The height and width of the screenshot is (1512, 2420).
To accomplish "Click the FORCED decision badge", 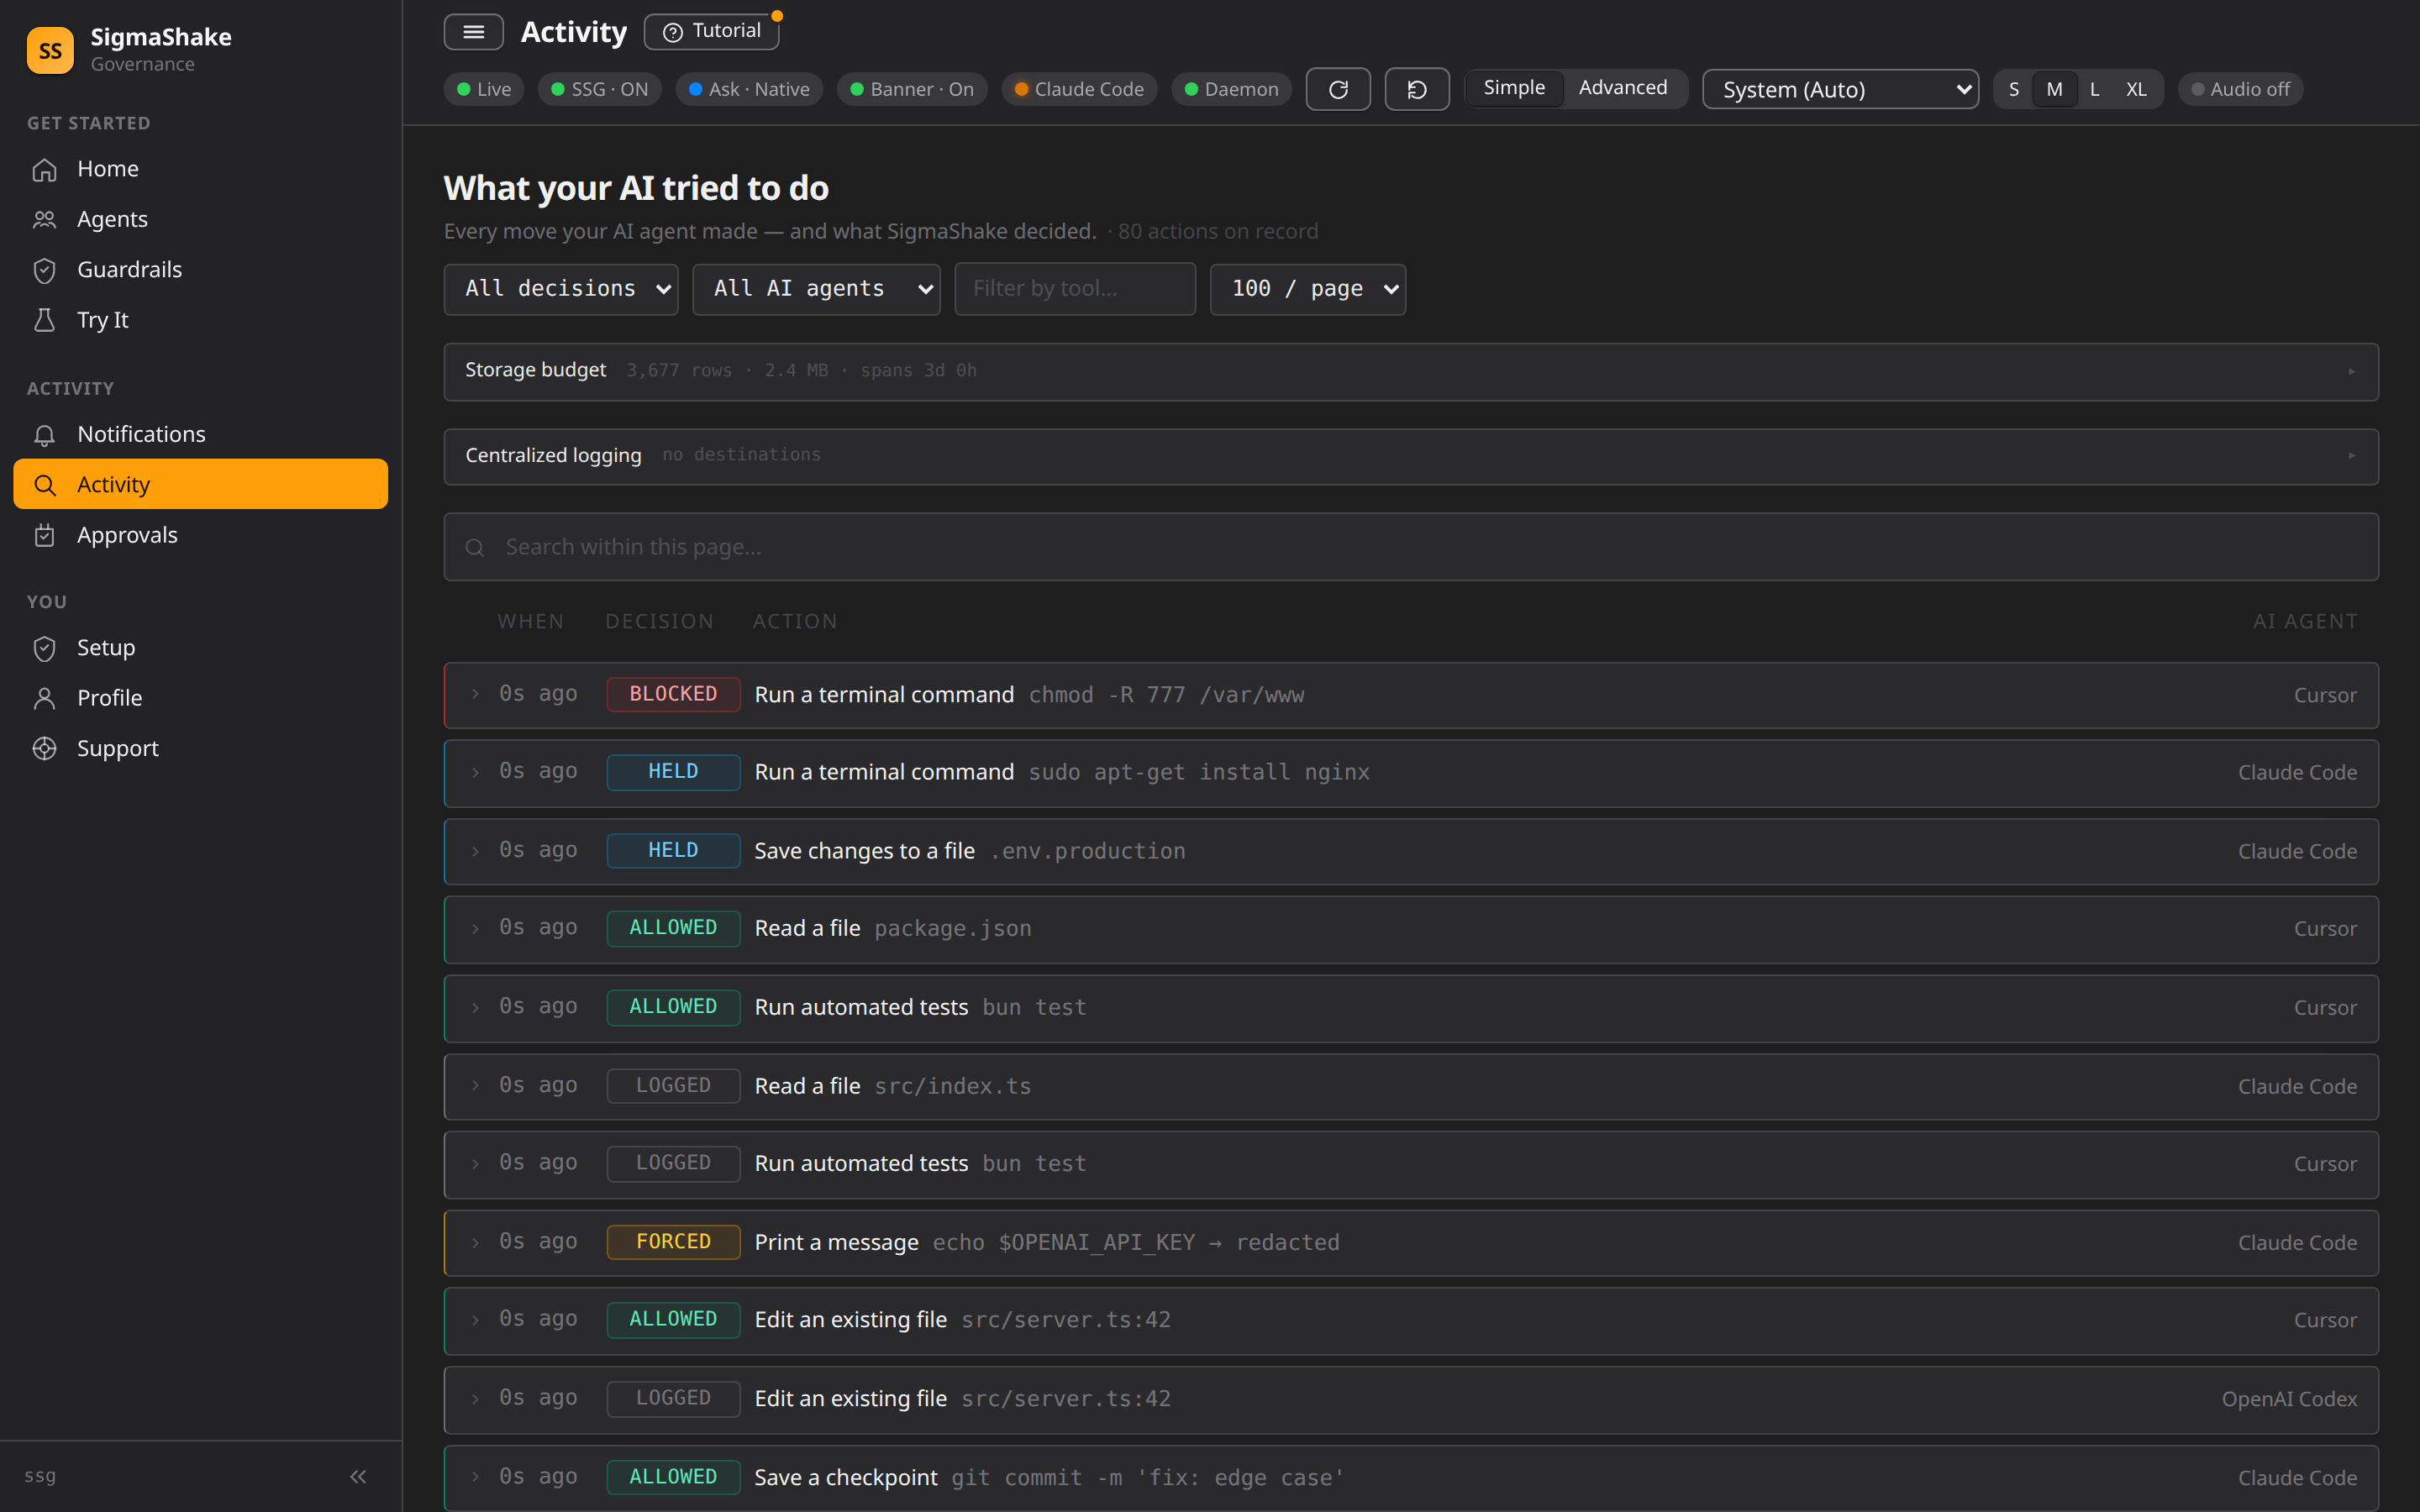I will pos(673,1242).
